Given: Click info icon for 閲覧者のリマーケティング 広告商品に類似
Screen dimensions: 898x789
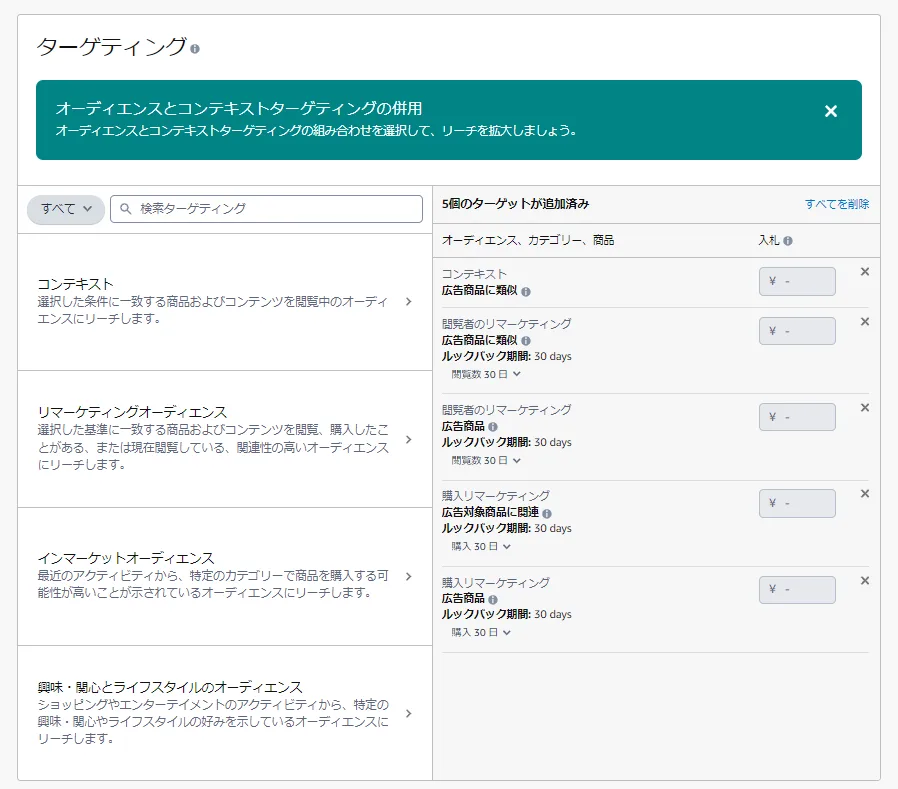Looking at the screenshot, I should pos(526,341).
